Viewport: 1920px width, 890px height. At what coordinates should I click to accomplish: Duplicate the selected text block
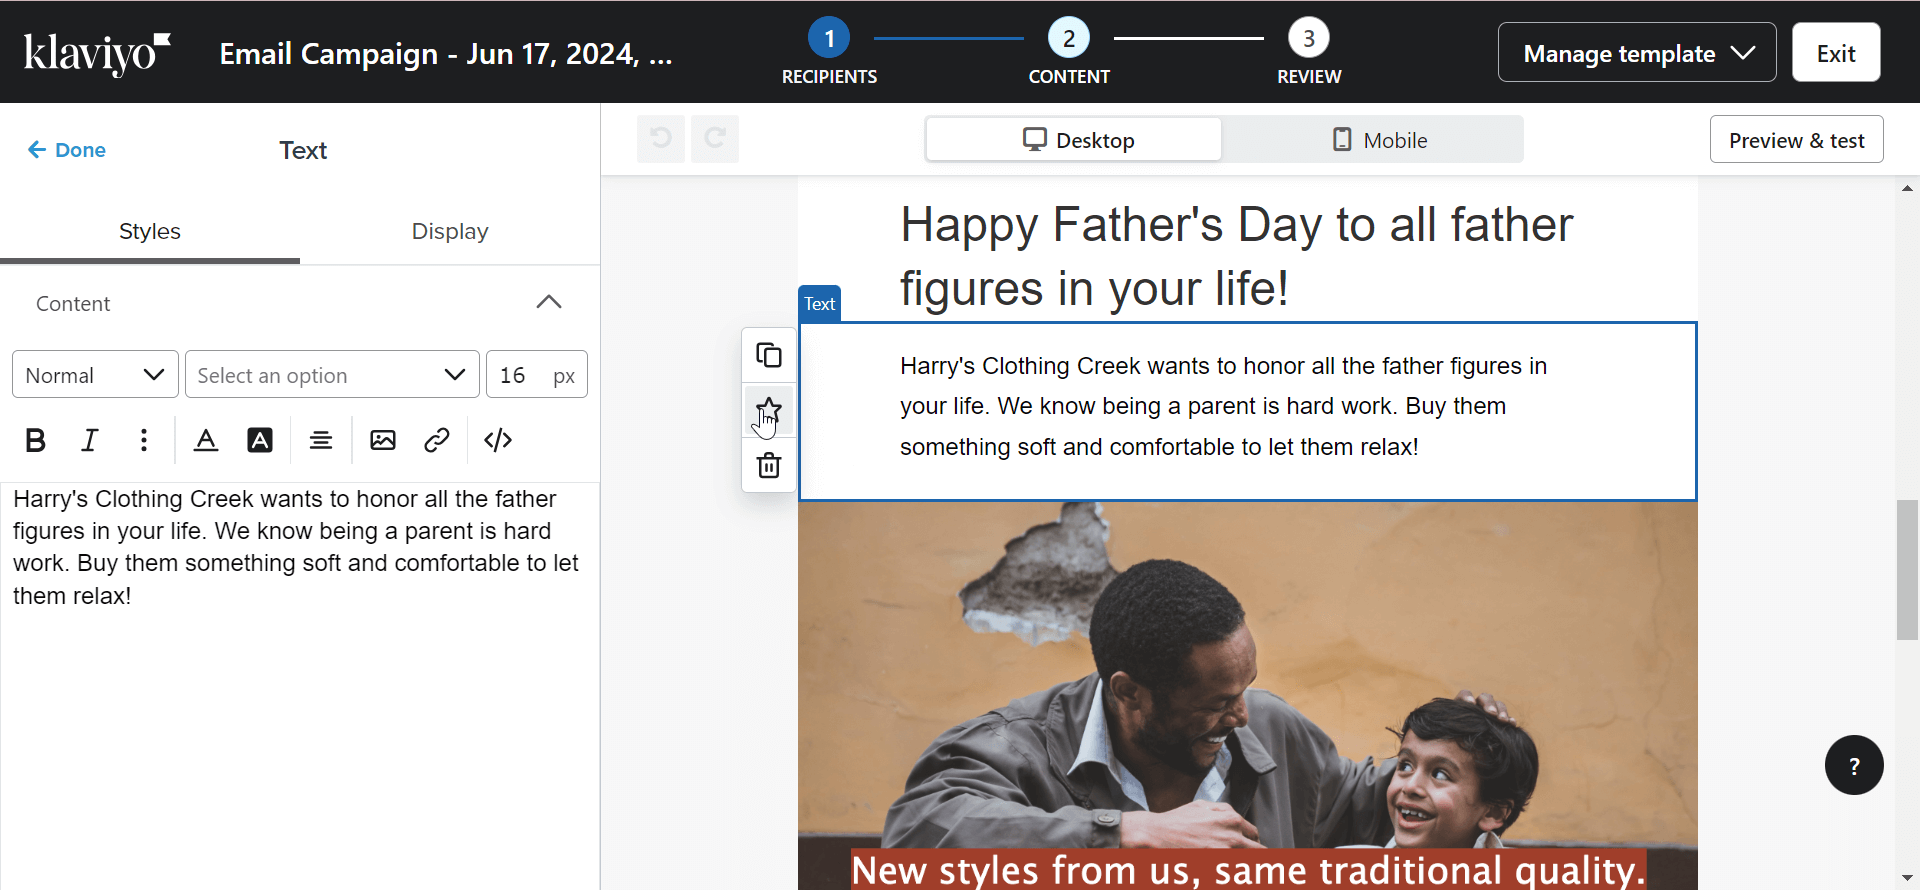[769, 355]
